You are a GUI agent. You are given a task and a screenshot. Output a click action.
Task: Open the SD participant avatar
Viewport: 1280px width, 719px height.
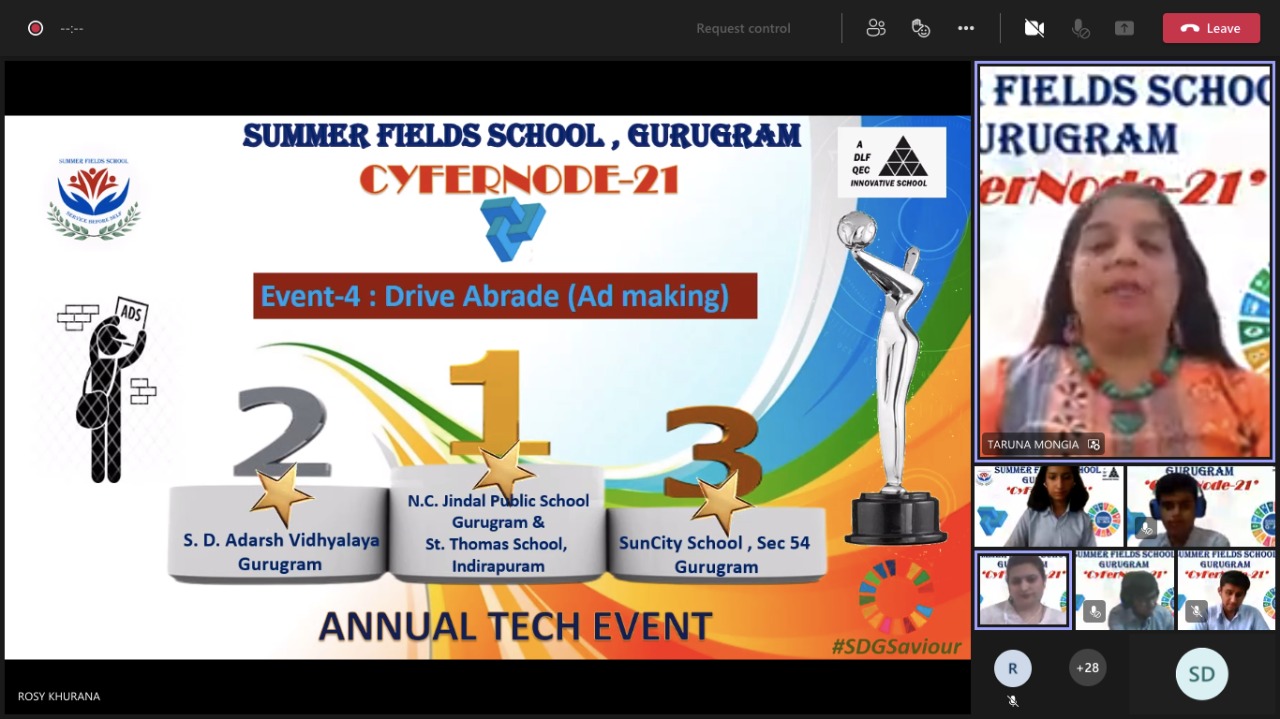click(1201, 674)
